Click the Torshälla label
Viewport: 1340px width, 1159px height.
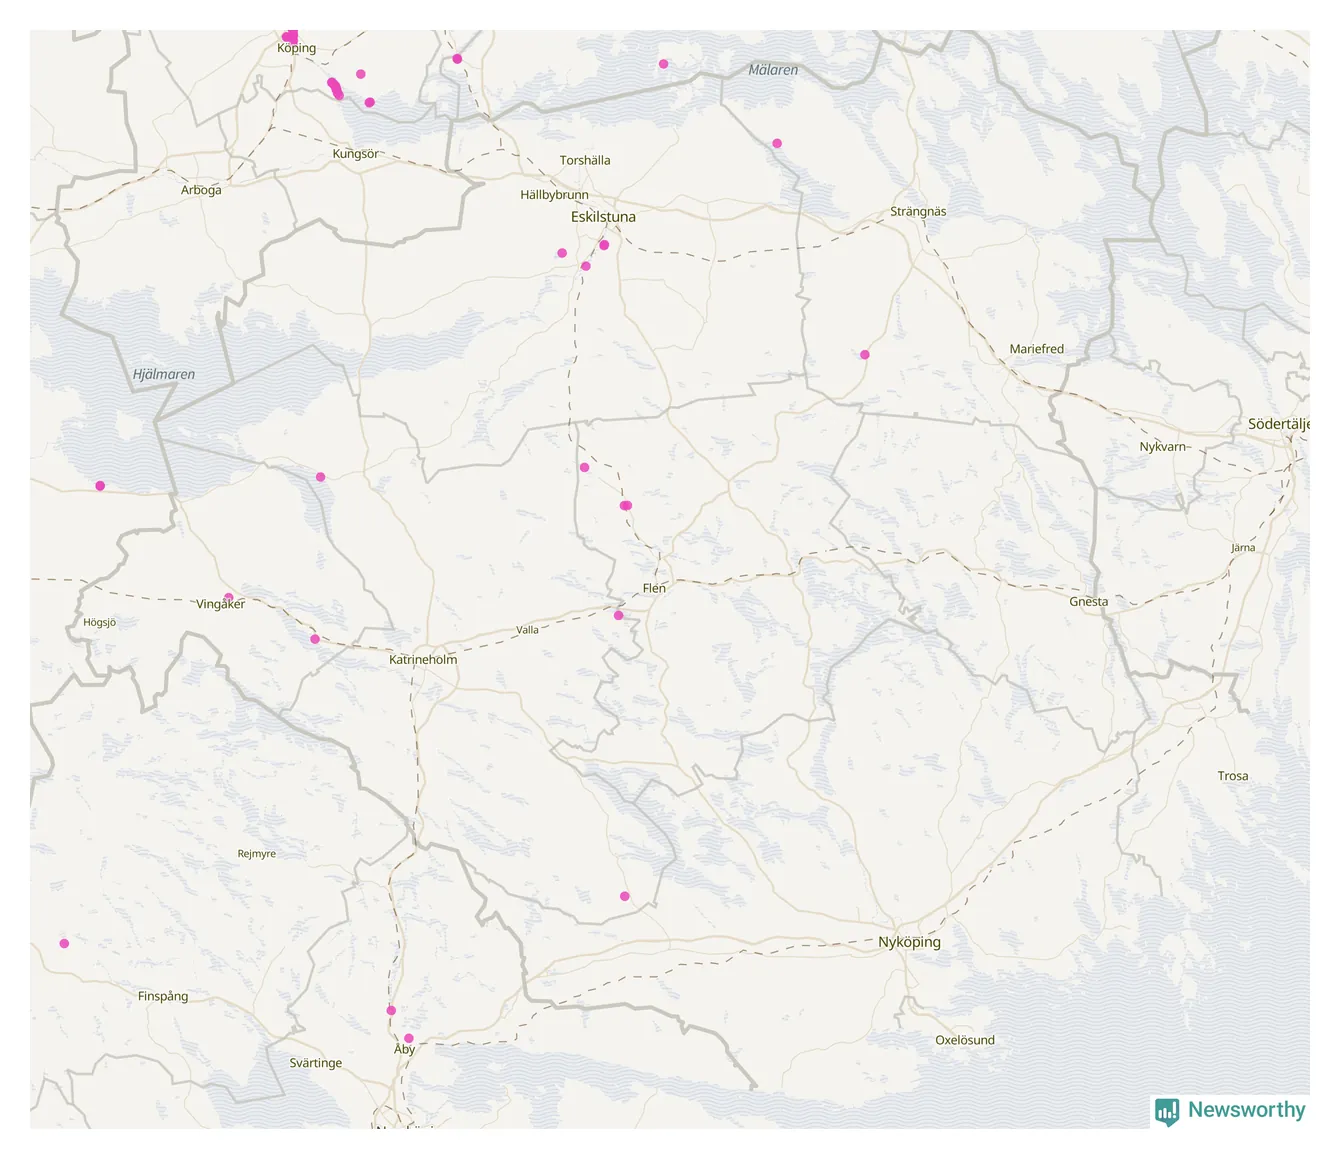pos(585,160)
